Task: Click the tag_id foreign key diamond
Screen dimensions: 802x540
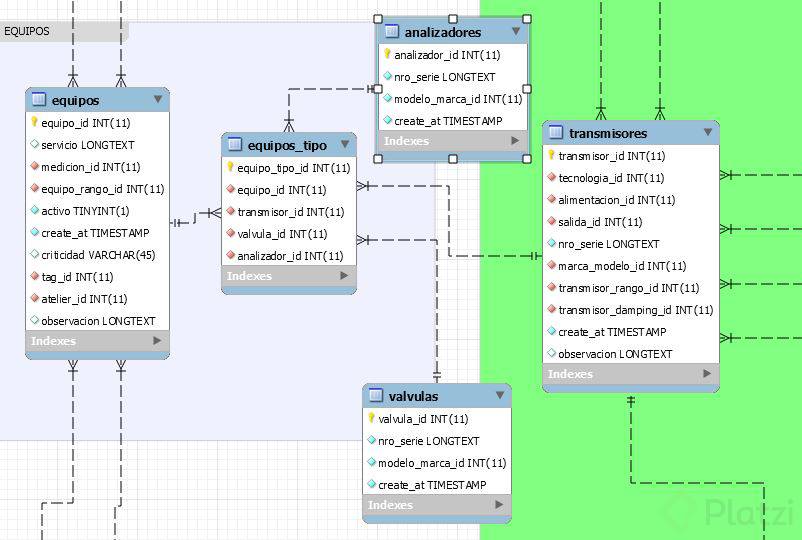Action: 34,276
